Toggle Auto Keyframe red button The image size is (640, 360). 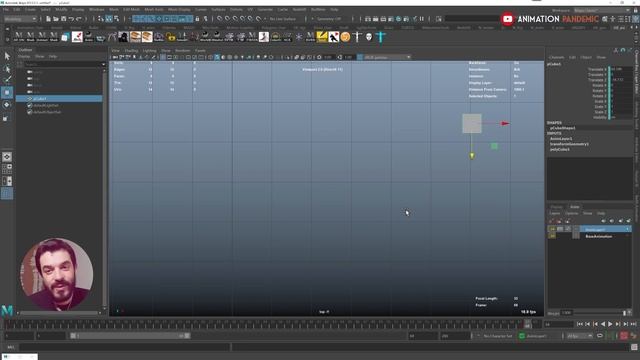pos(624,336)
